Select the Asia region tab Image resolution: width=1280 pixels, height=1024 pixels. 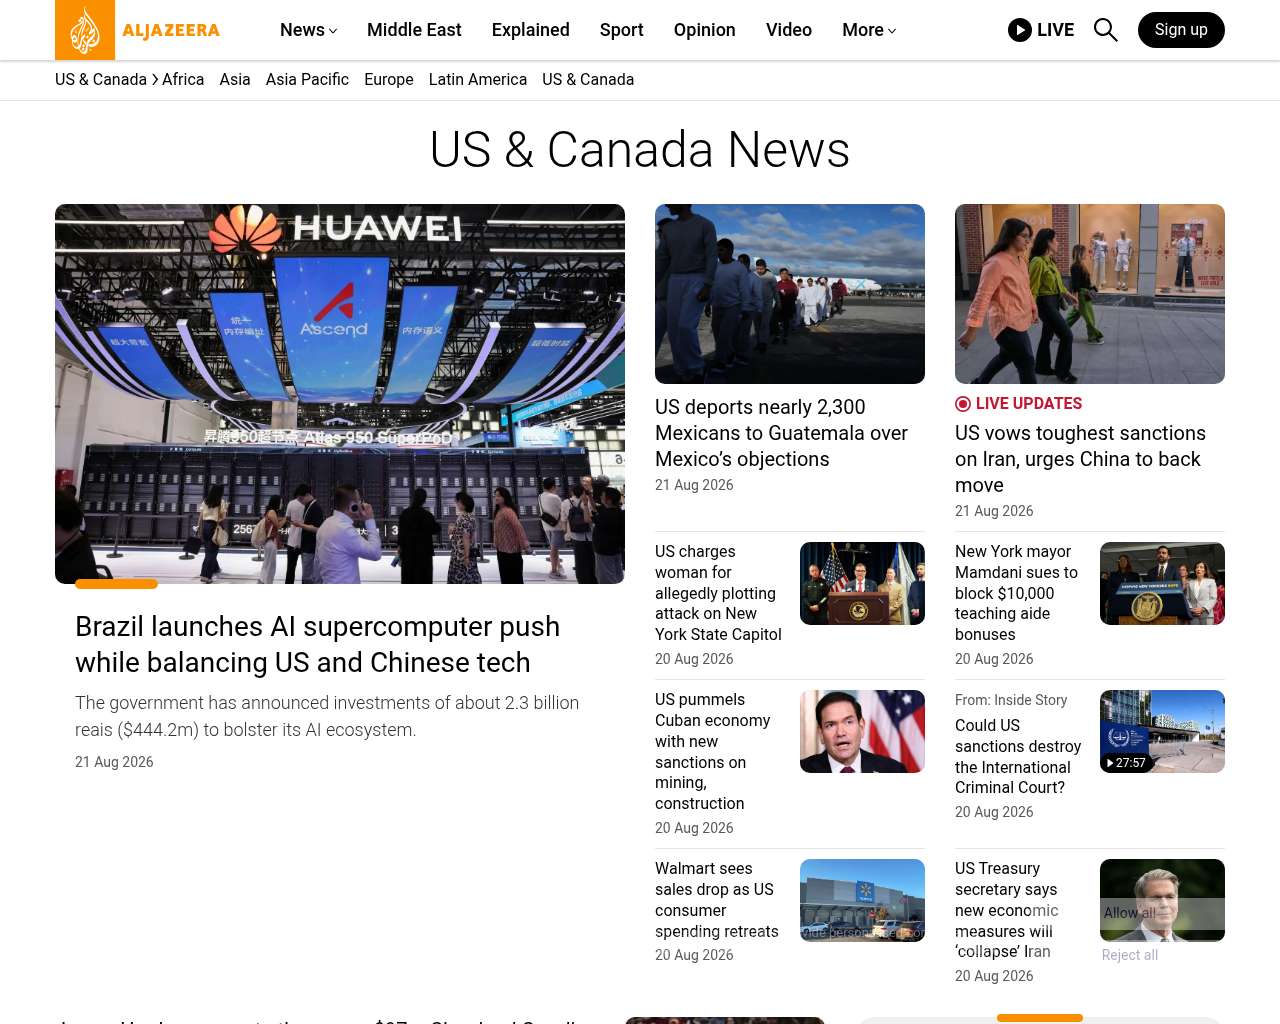pos(235,79)
